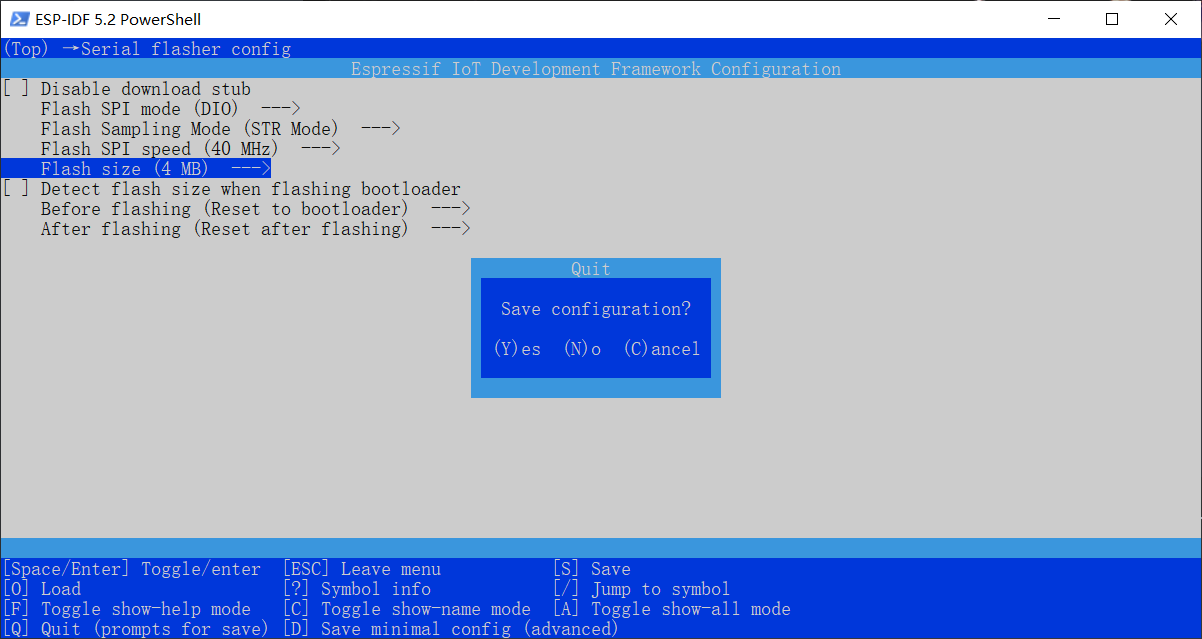Close the PowerShell window

tap(1170, 19)
